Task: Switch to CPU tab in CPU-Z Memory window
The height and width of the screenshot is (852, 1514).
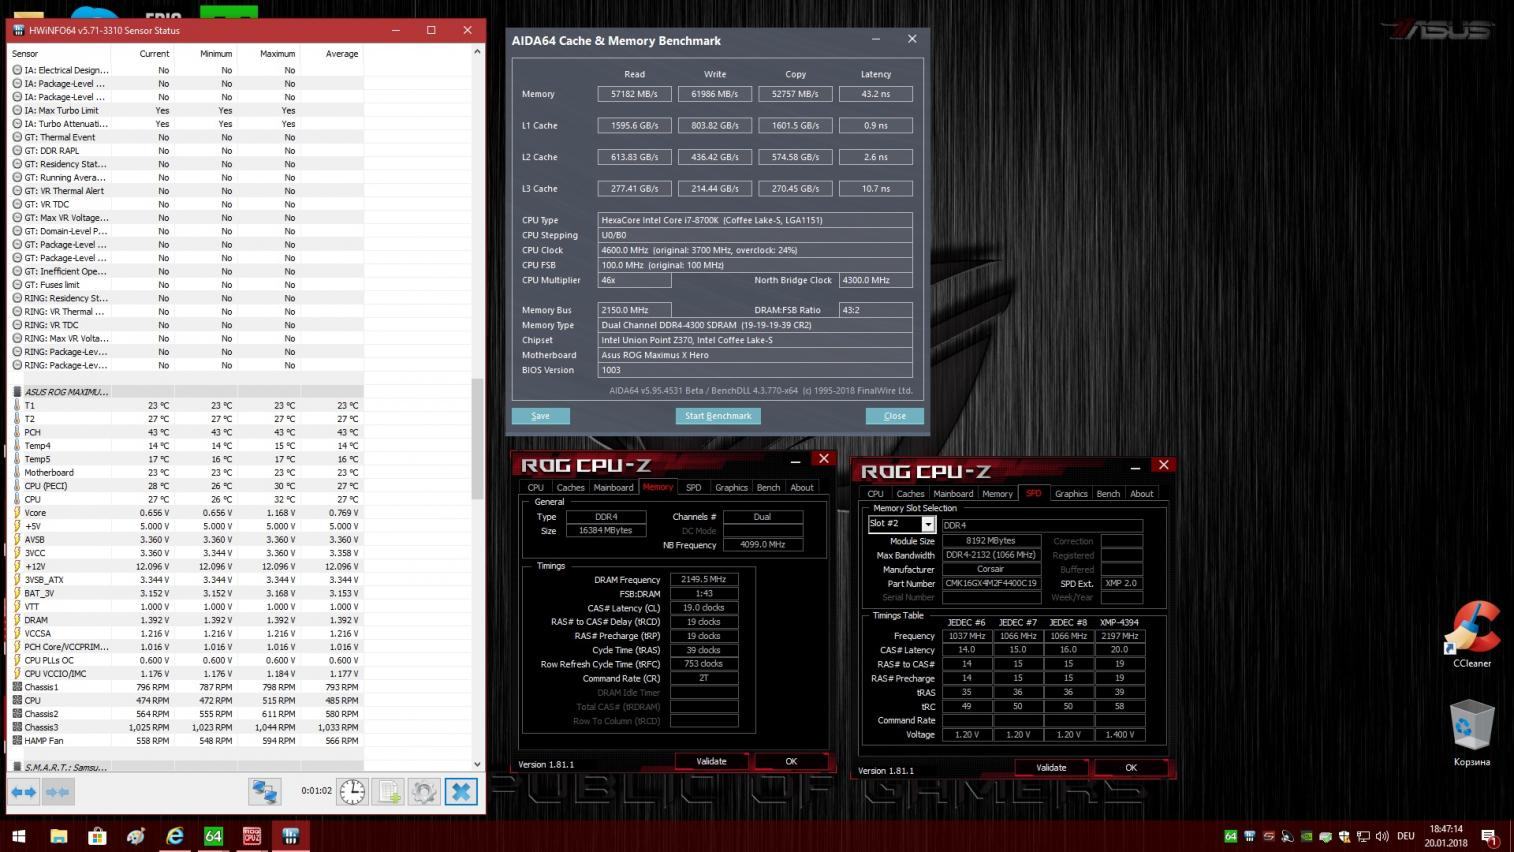Action: tap(536, 487)
